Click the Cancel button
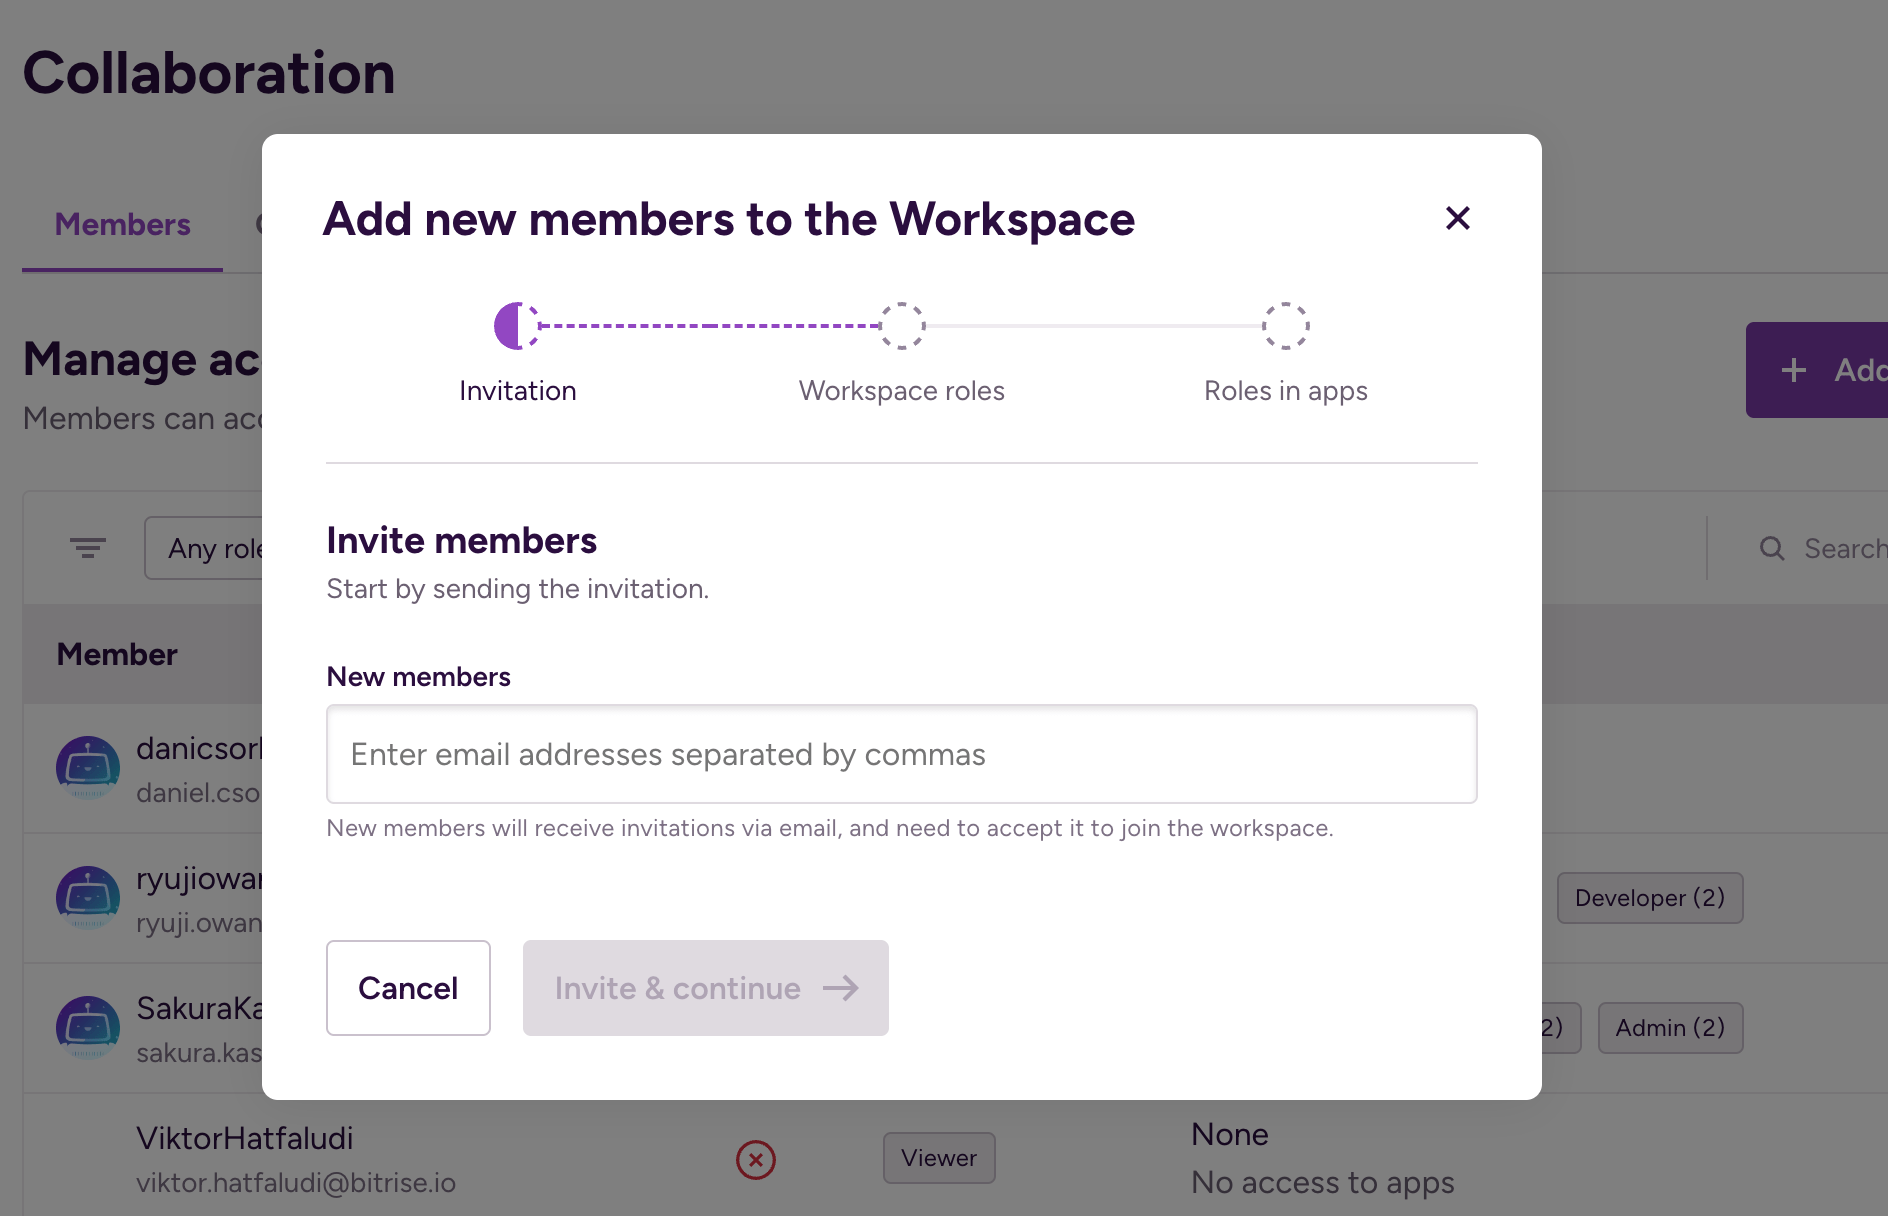Image resolution: width=1888 pixels, height=1216 pixels. coord(407,988)
